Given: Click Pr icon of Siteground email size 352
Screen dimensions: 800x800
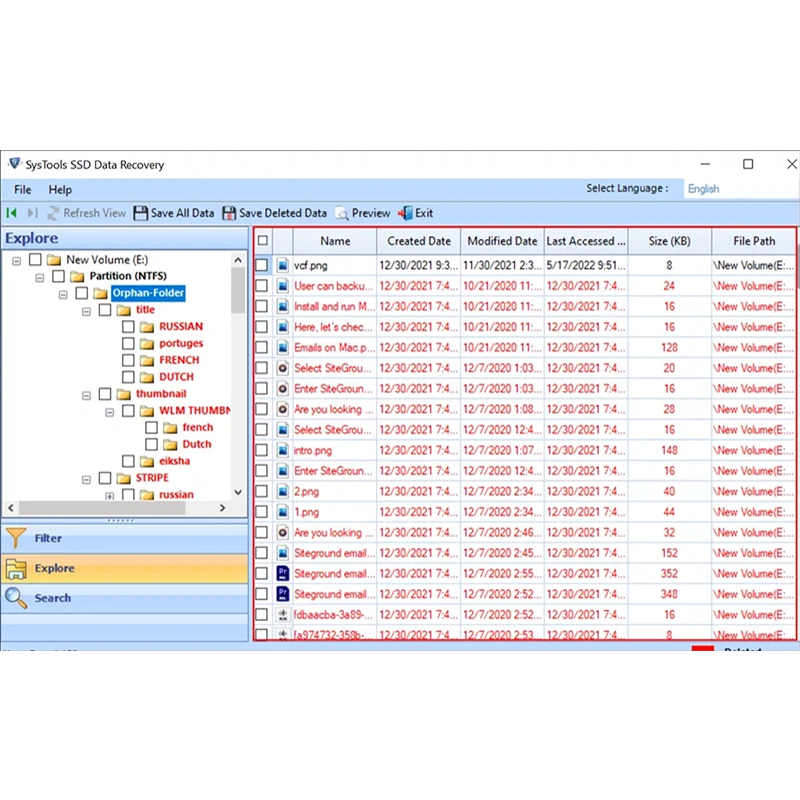Looking at the screenshot, I should (x=283, y=573).
